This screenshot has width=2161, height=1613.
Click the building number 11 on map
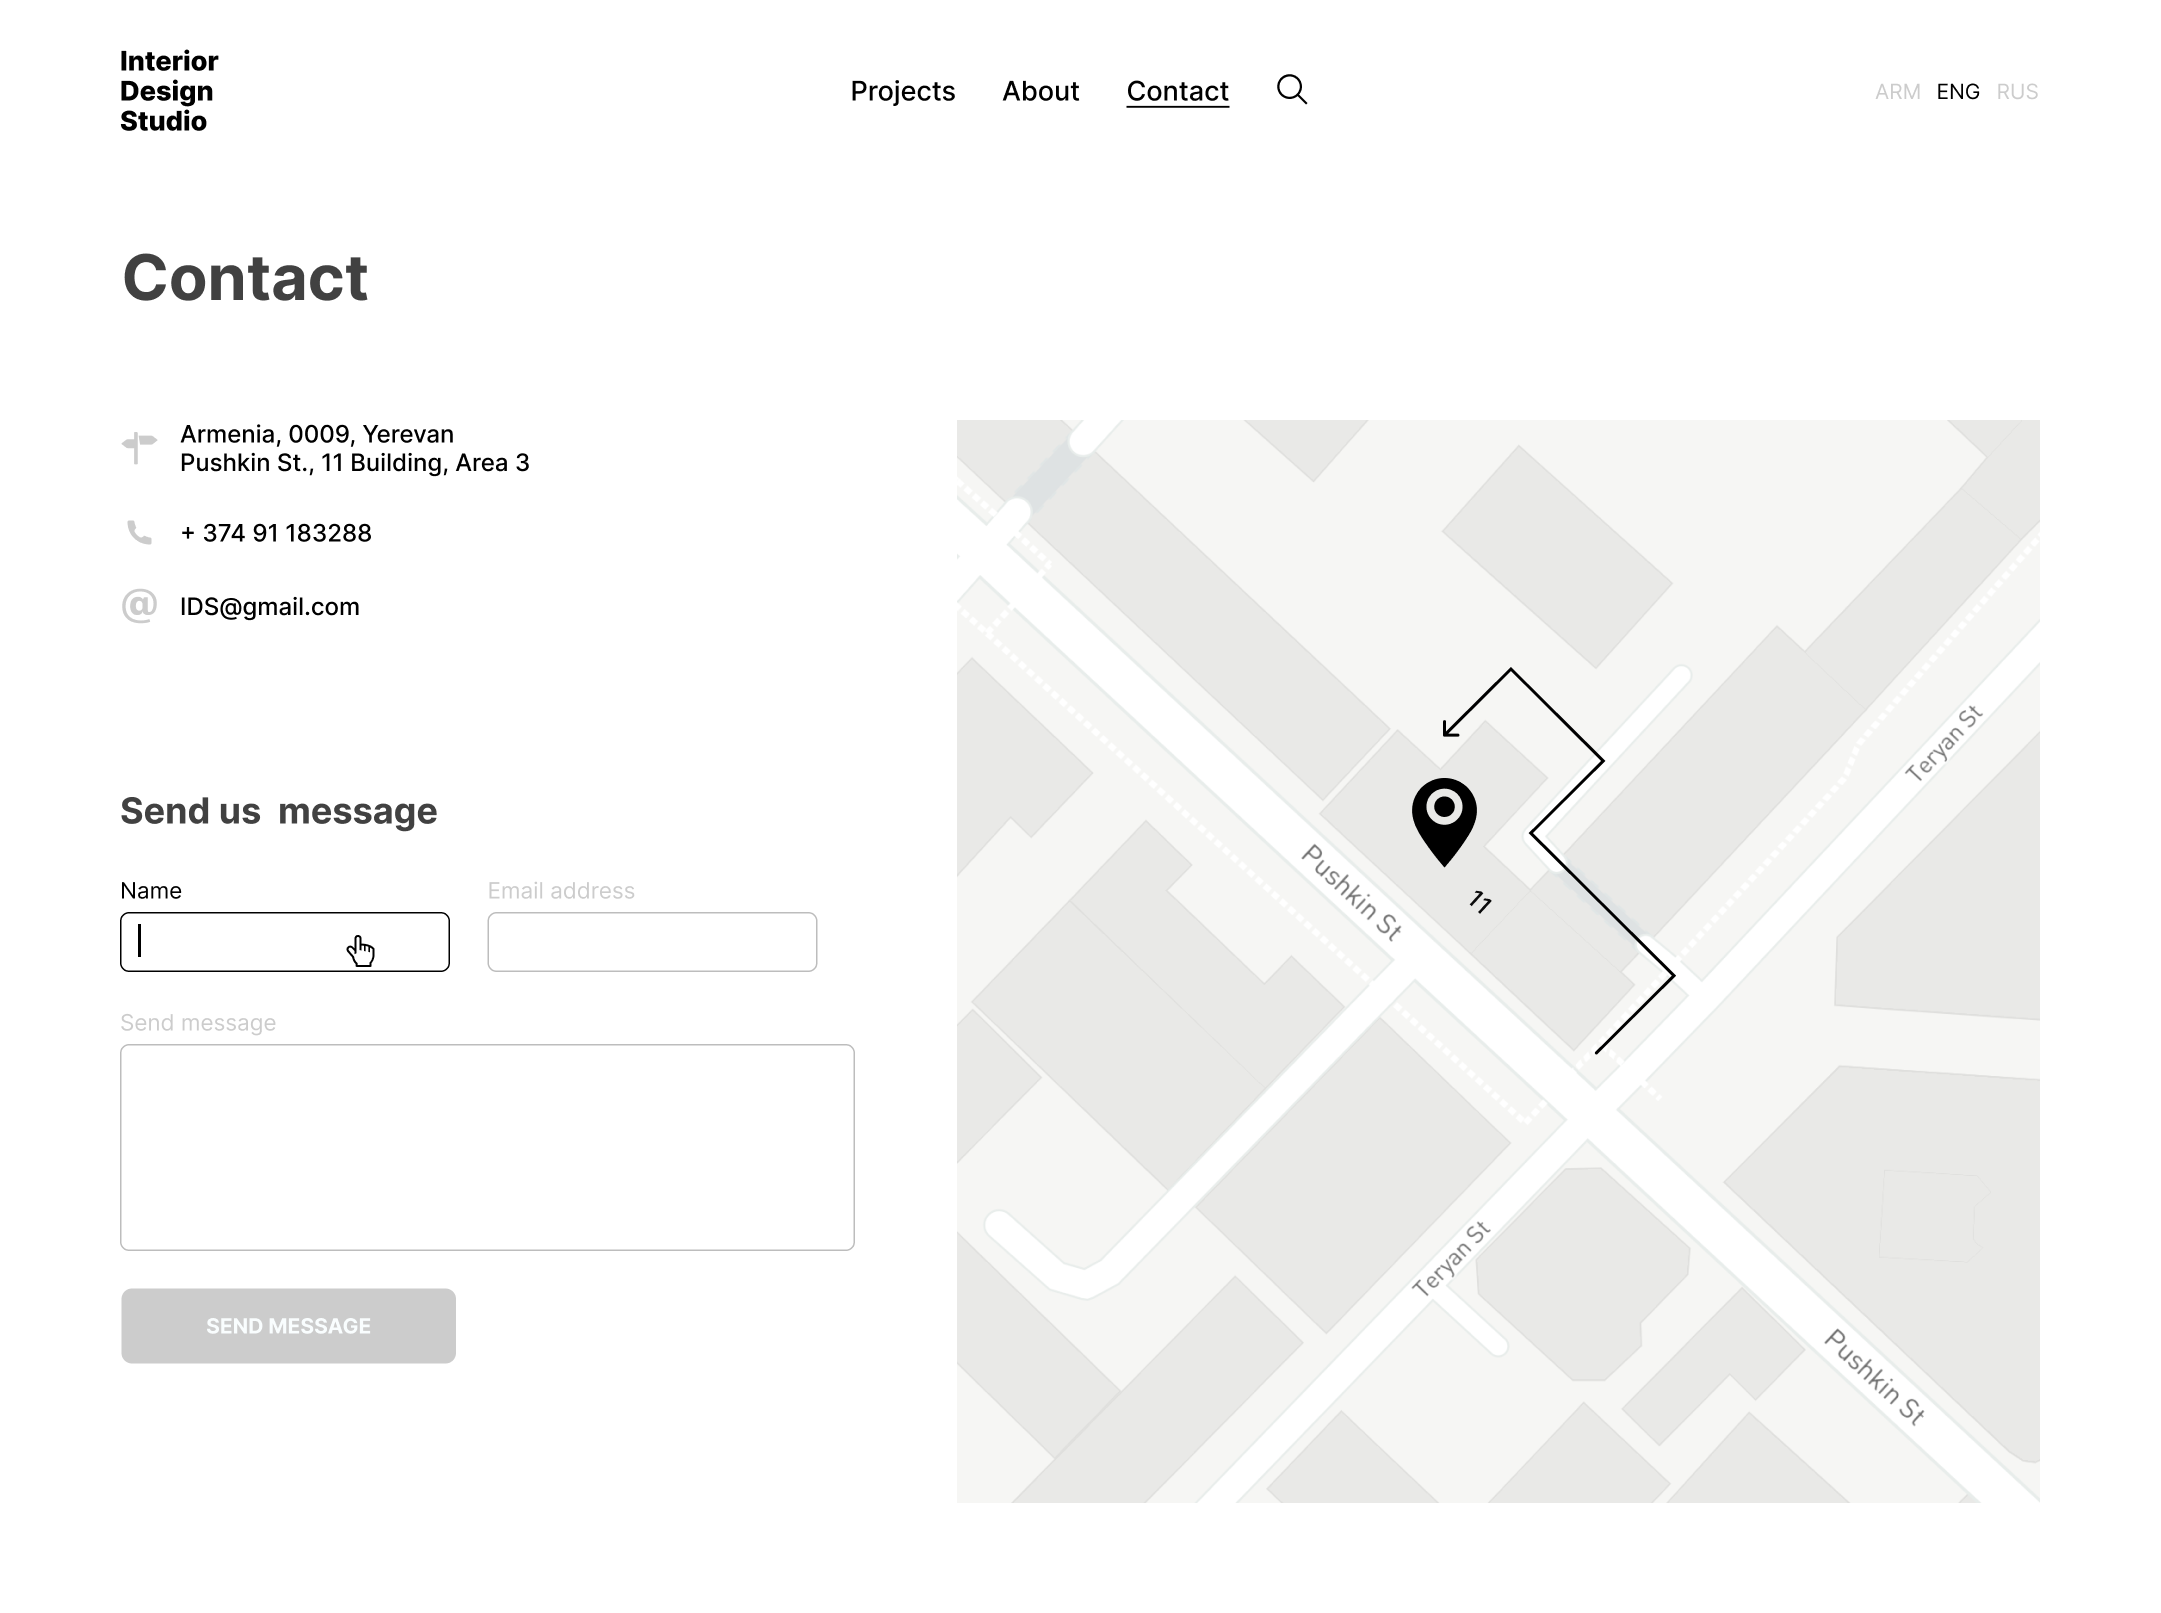coord(1481,902)
